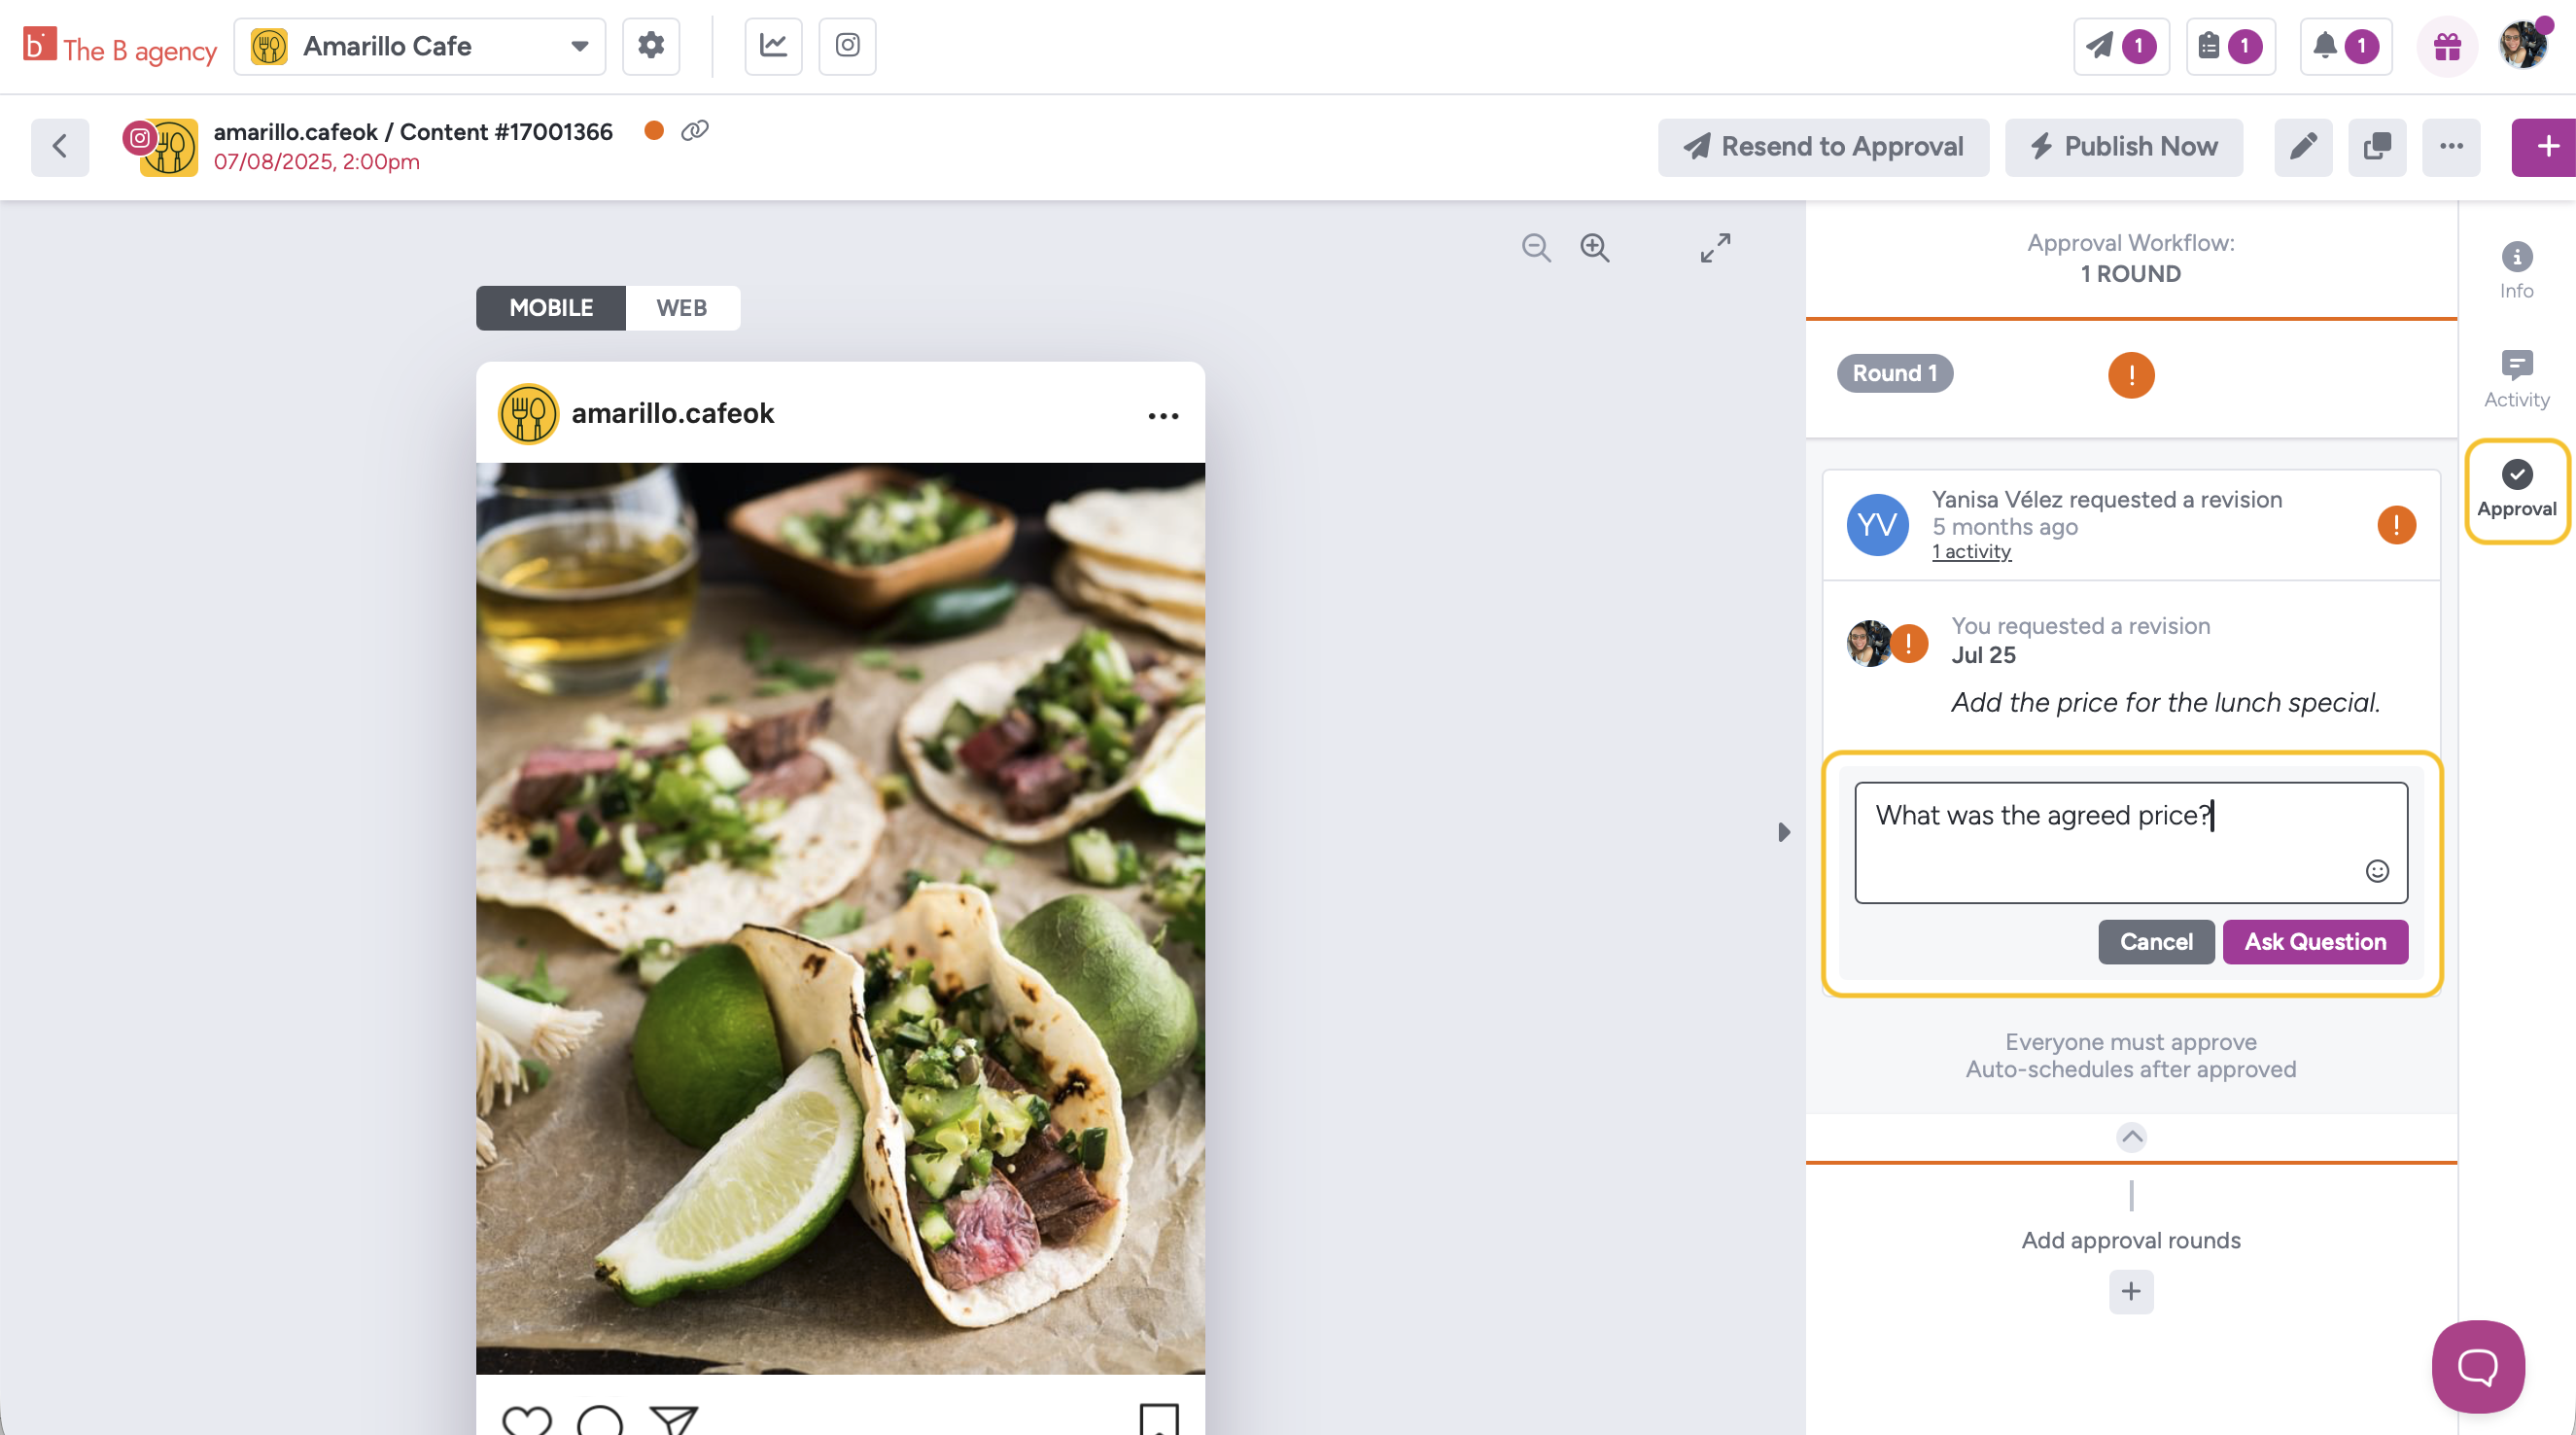The image size is (2576, 1435).
Task: Collapse the side panel arrow
Action: pos(1784,832)
